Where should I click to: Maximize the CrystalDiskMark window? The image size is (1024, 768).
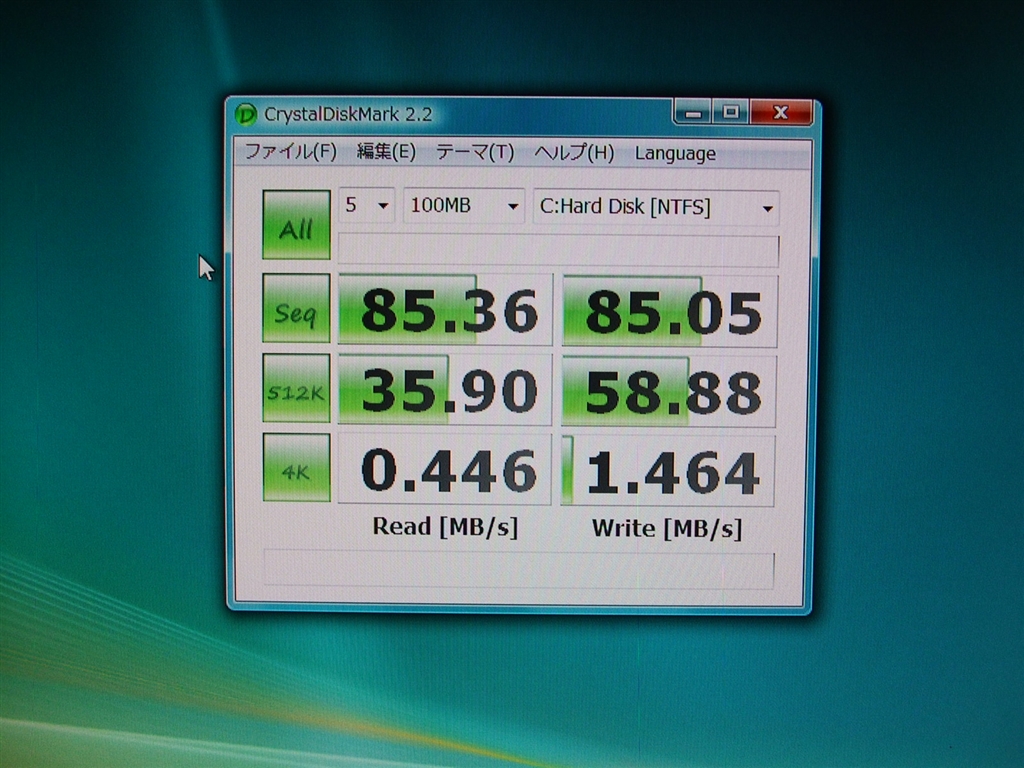click(731, 112)
